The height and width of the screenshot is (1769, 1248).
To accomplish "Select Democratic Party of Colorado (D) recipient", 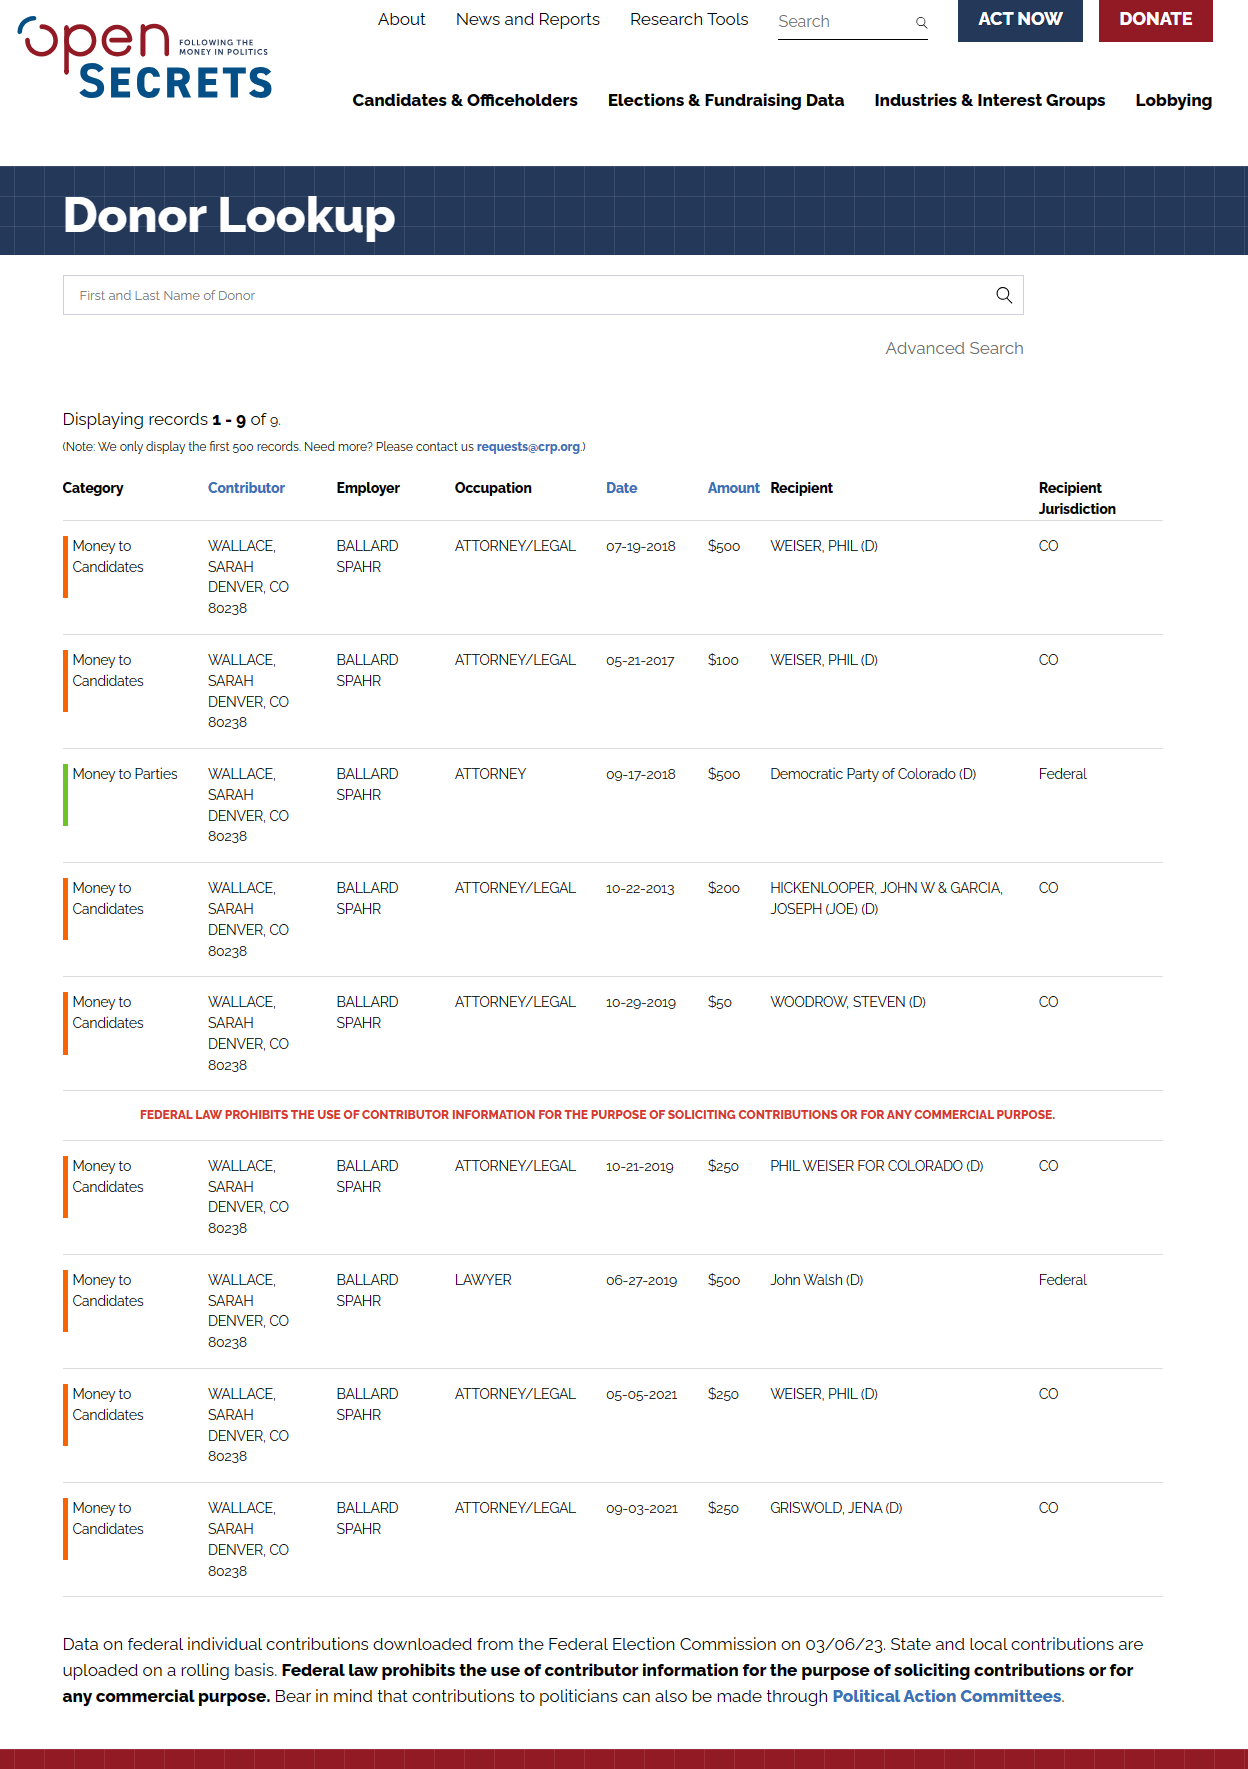I will (873, 774).
